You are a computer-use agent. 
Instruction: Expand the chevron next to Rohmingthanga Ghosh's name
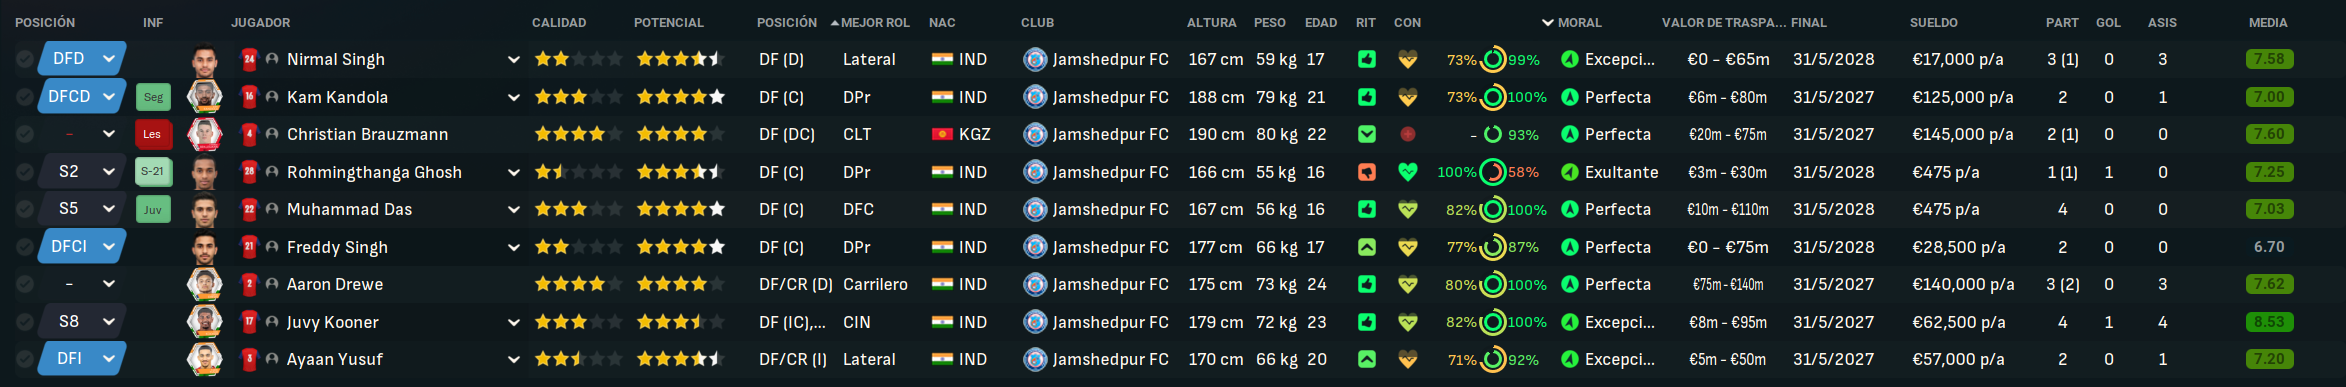tap(514, 172)
